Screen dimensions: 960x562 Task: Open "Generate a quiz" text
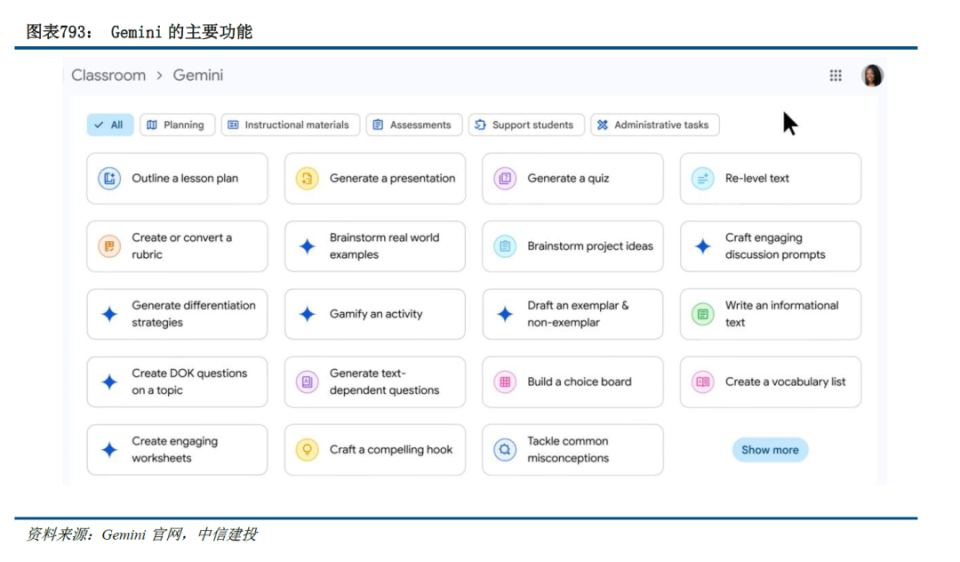pyautogui.click(x=568, y=179)
